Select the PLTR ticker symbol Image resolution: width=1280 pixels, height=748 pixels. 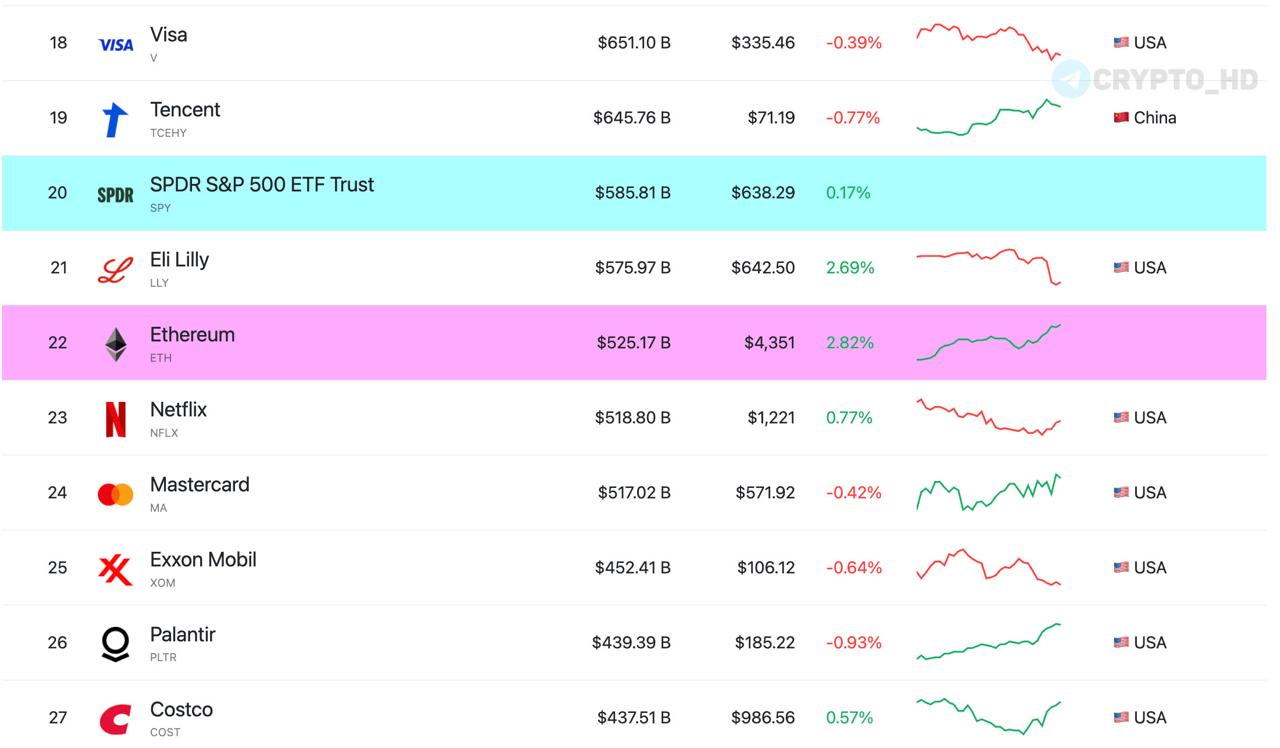pyautogui.click(x=163, y=658)
